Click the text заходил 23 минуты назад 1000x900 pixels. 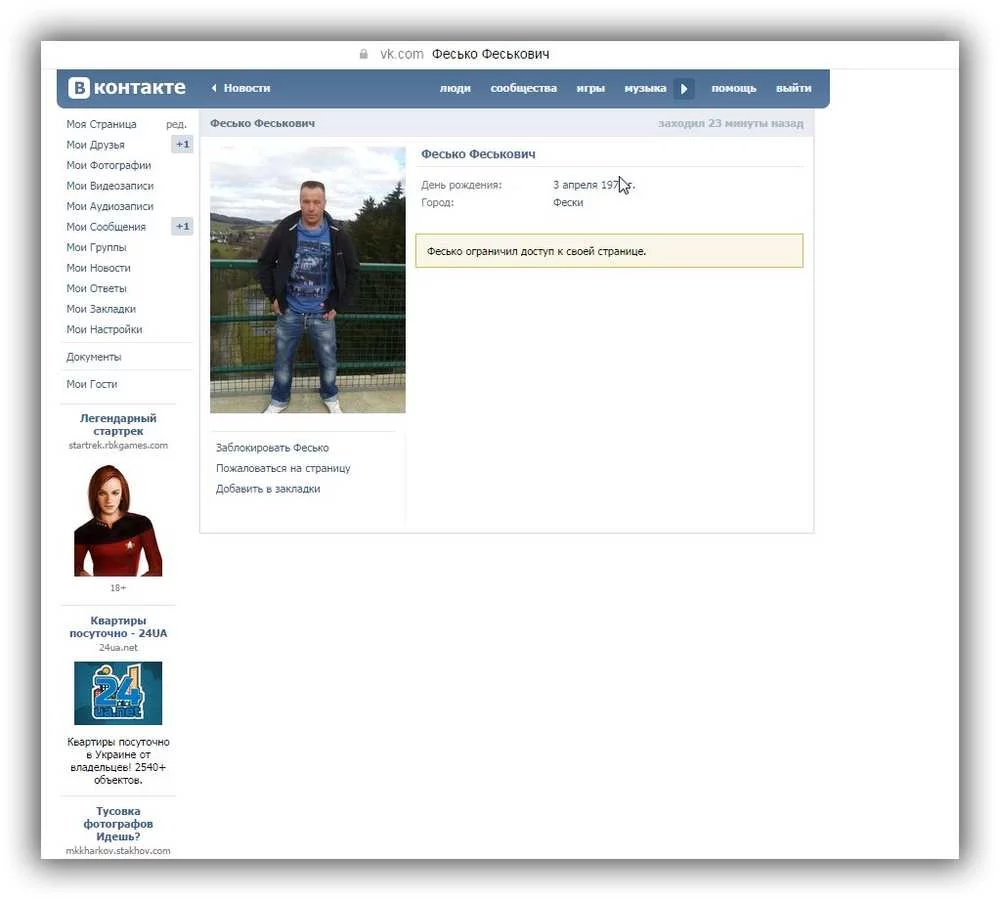[731, 123]
